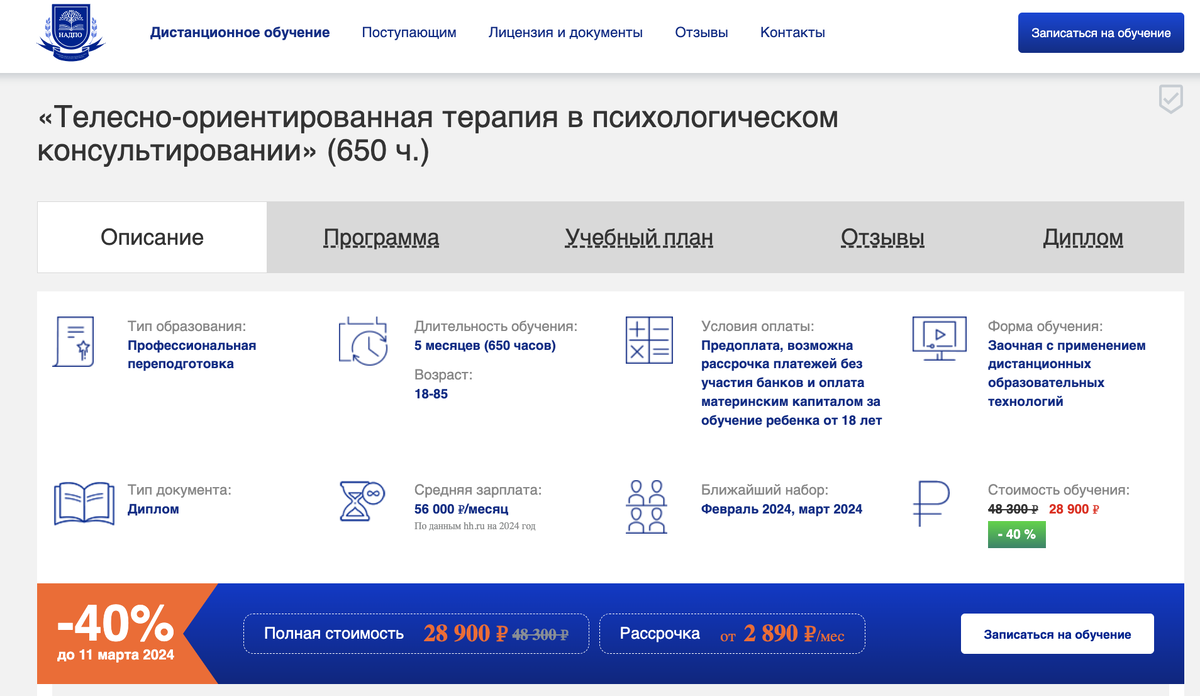The width and height of the screenshot is (1200, 696).
Task: Toggle the checkmark badge in the top right
Action: (x=1169, y=101)
